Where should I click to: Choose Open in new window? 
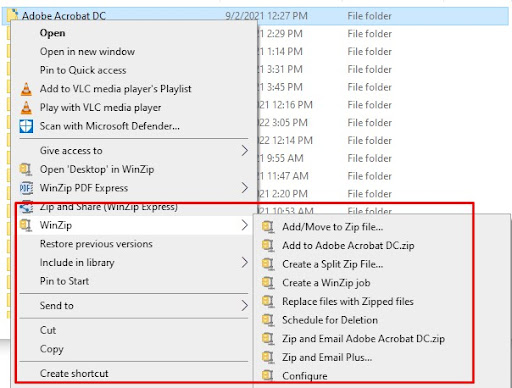click(x=87, y=52)
